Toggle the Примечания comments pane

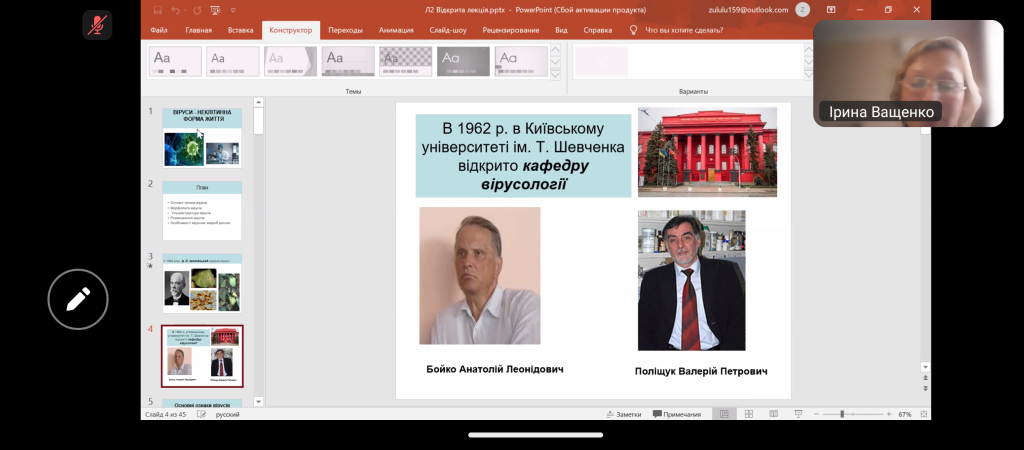click(x=677, y=414)
